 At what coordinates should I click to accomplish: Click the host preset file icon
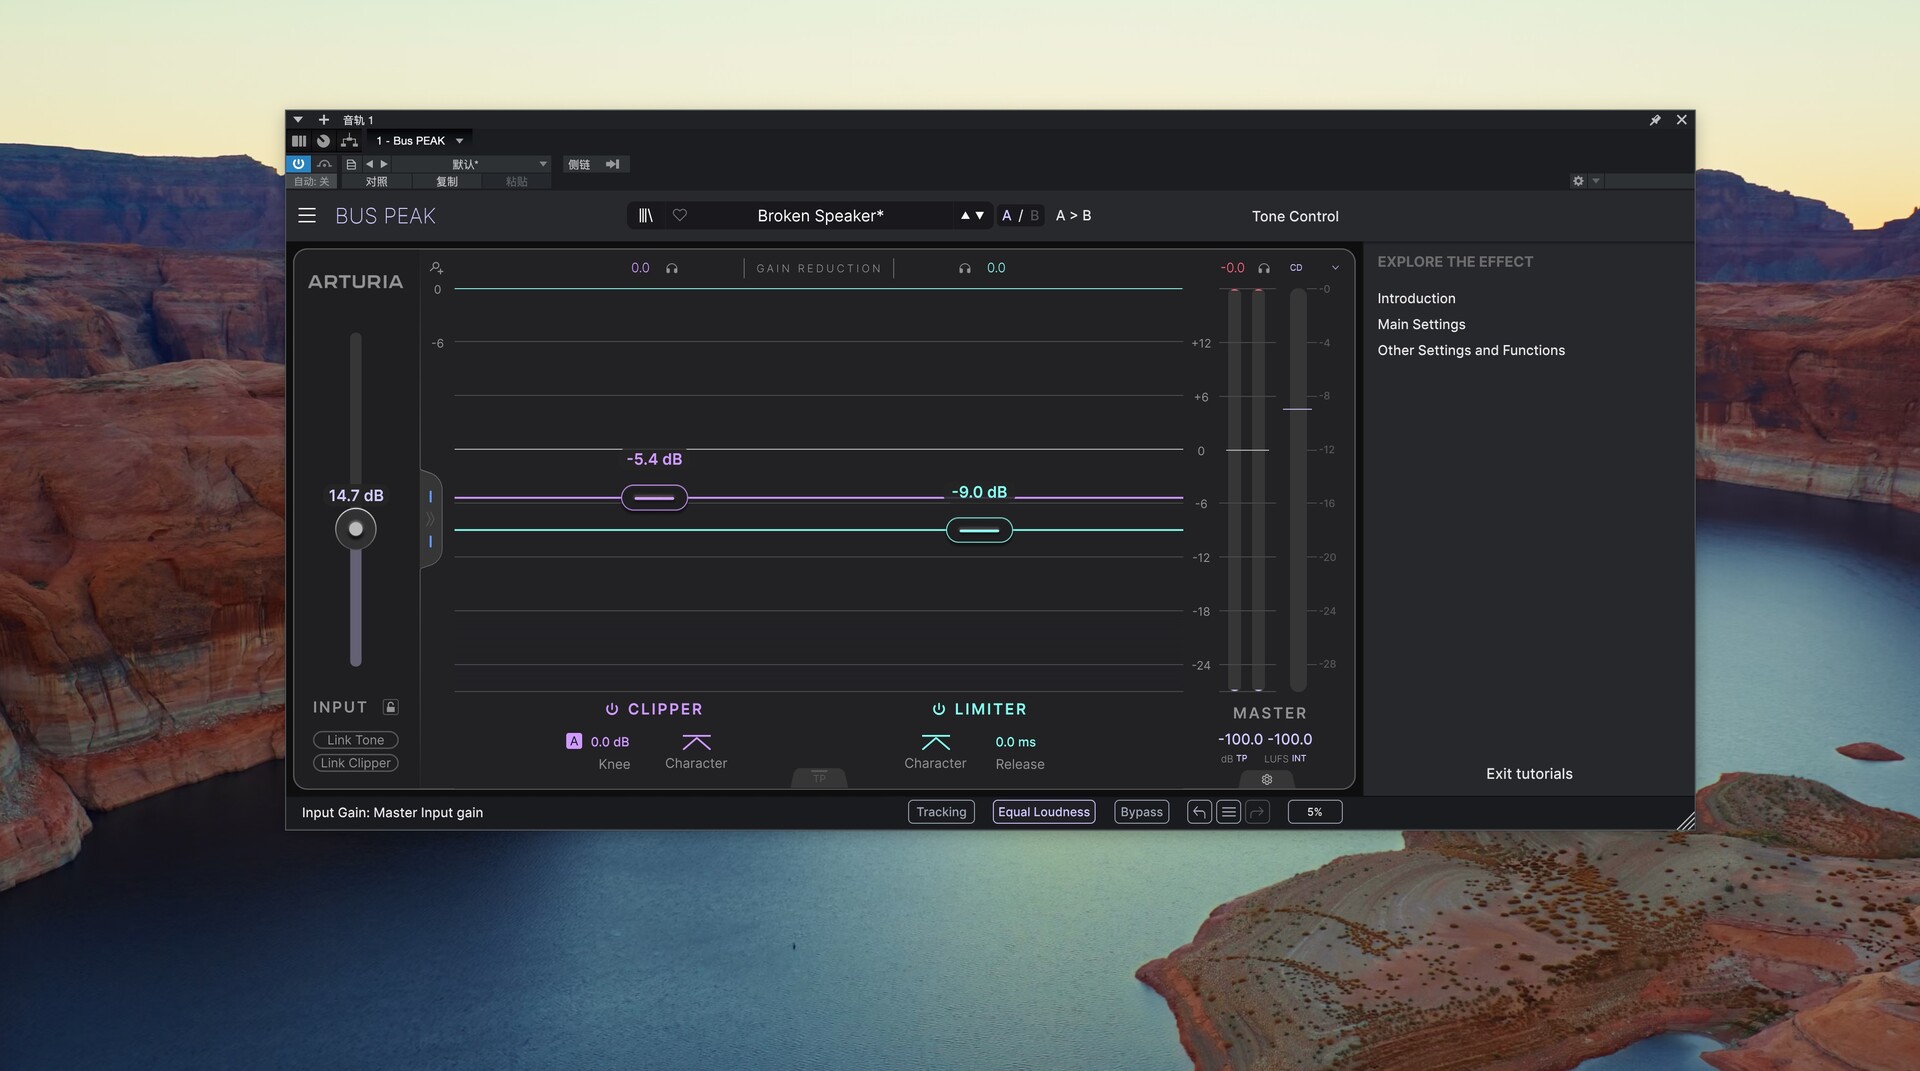pyautogui.click(x=351, y=164)
